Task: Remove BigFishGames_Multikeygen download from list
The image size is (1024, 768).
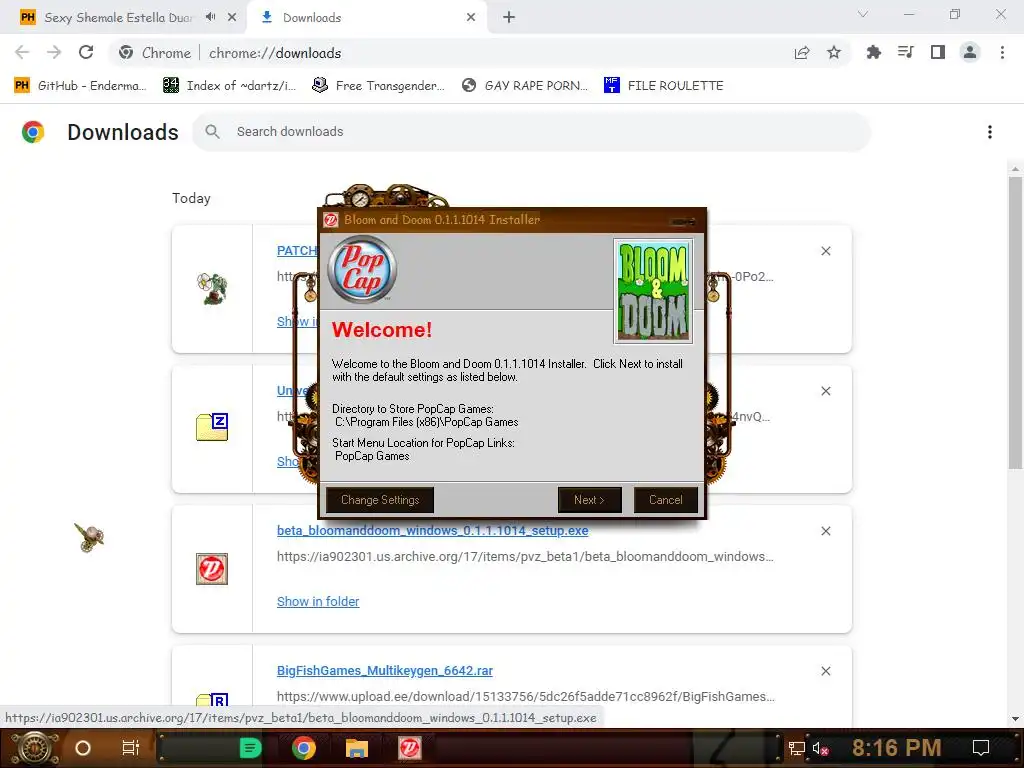Action: coord(825,671)
